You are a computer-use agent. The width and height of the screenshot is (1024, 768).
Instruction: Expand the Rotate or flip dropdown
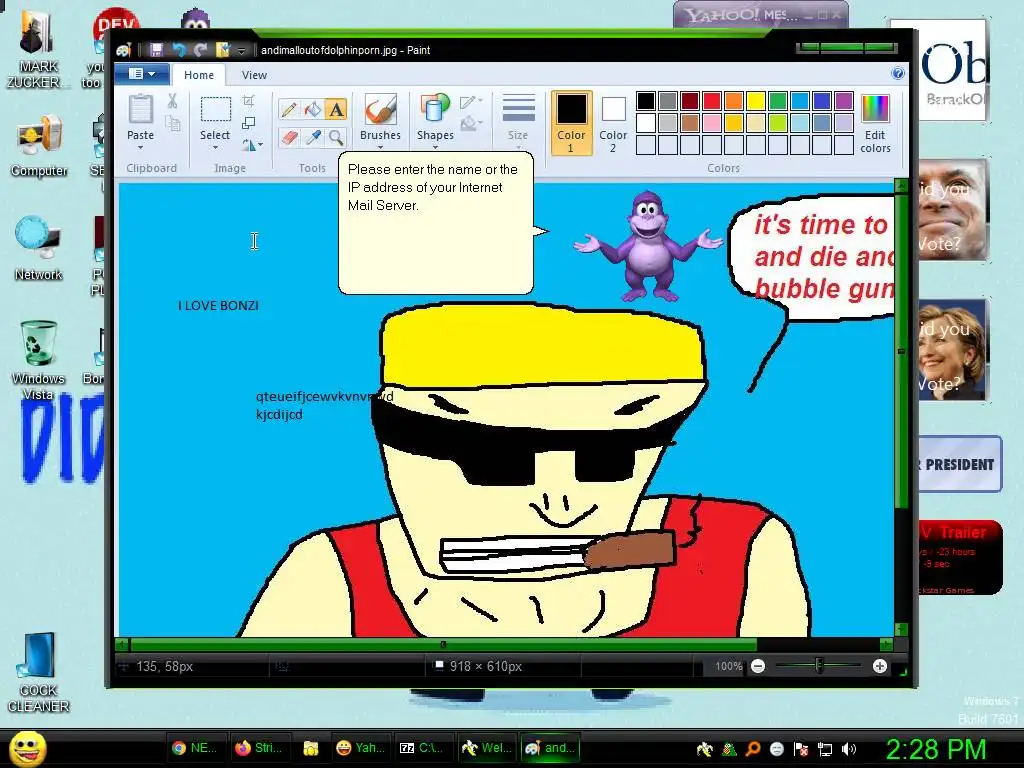pyautogui.click(x=252, y=145)
